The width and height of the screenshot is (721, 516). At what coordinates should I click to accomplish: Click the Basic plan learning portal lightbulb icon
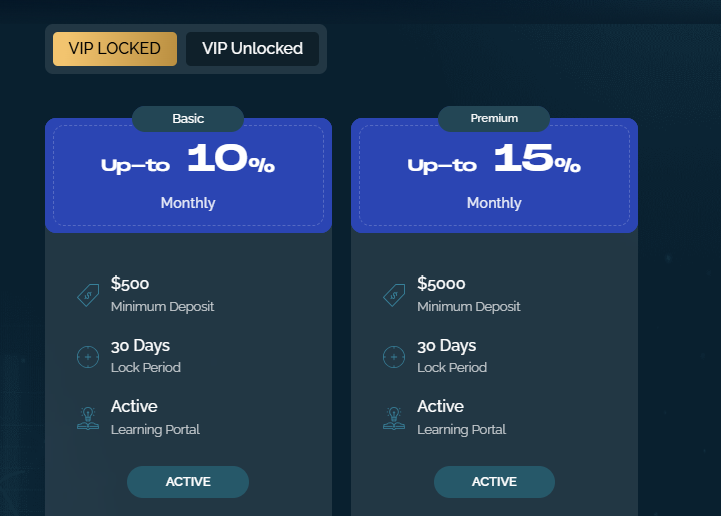point(88,417)
